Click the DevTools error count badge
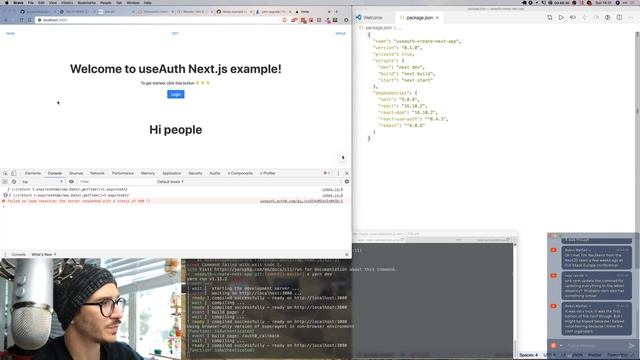 coord(327,173)
